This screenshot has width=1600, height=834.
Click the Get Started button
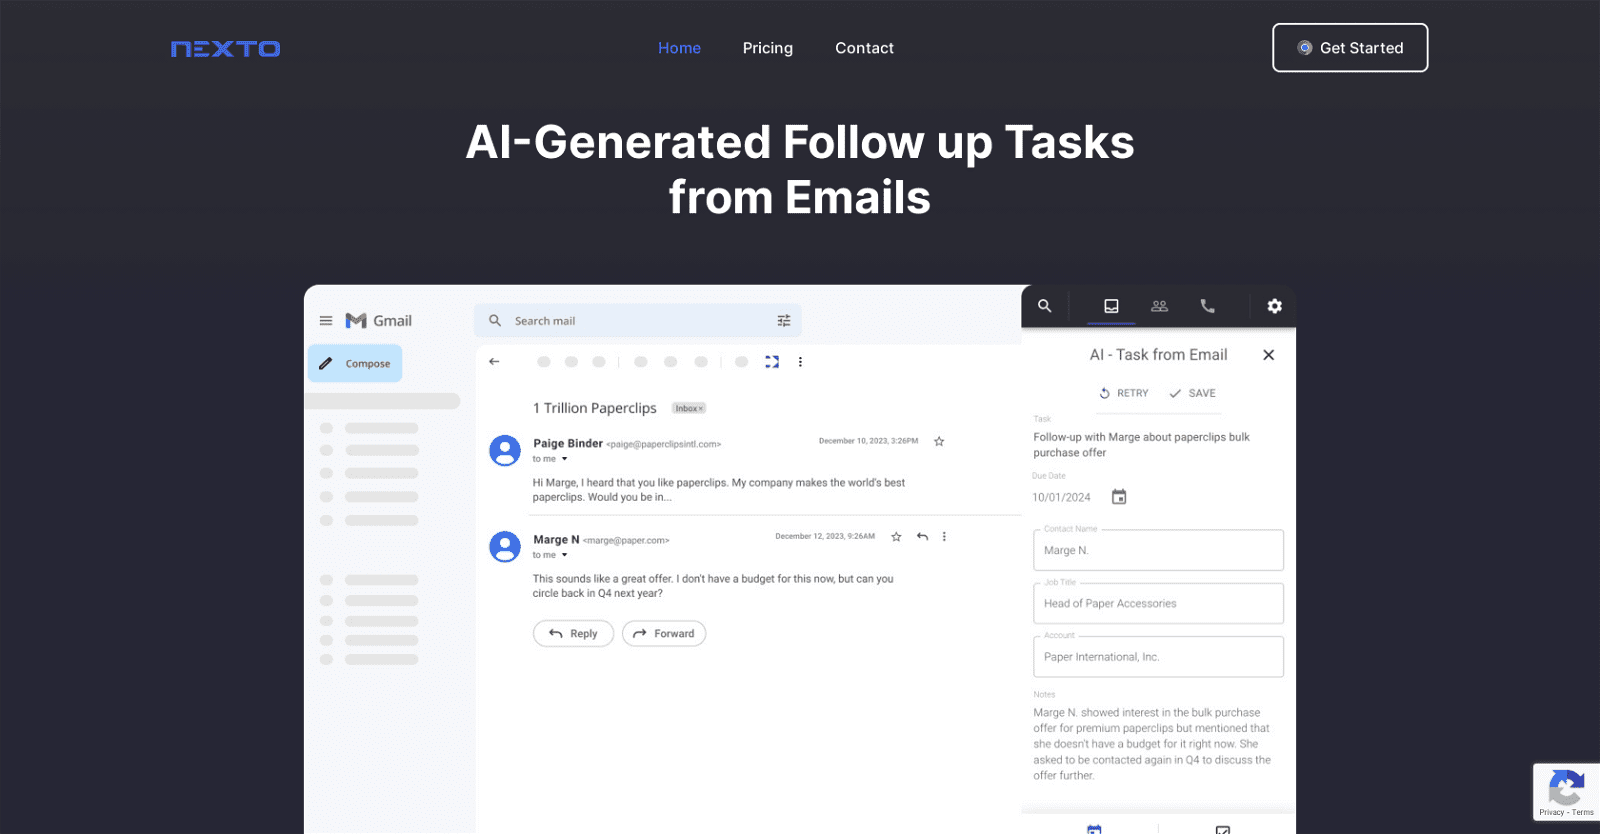(x=1349, y=48)
